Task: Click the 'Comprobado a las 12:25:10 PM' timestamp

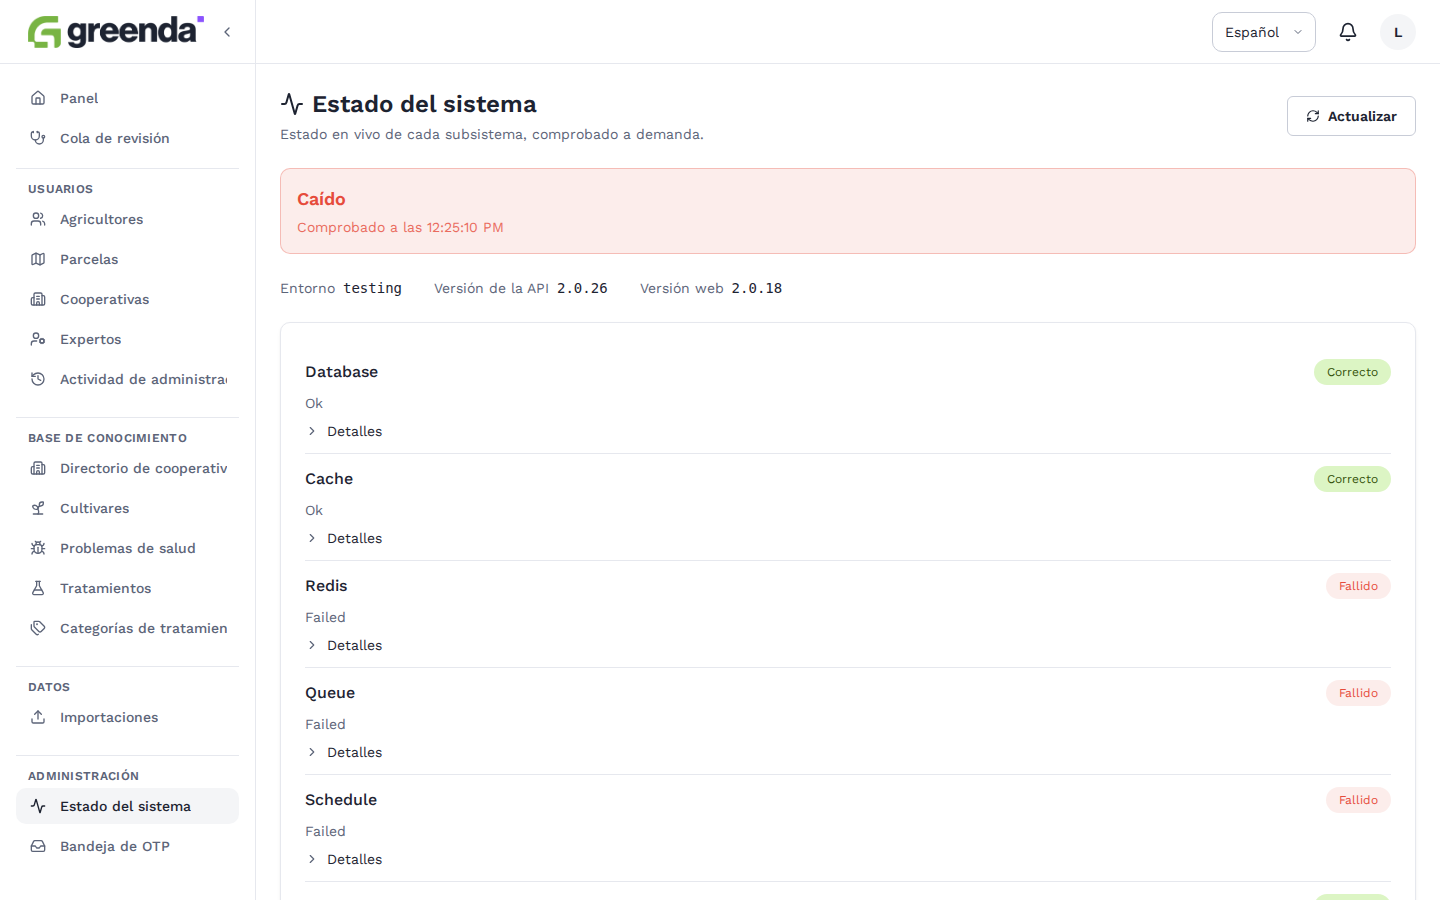Action: click(400, 227)
